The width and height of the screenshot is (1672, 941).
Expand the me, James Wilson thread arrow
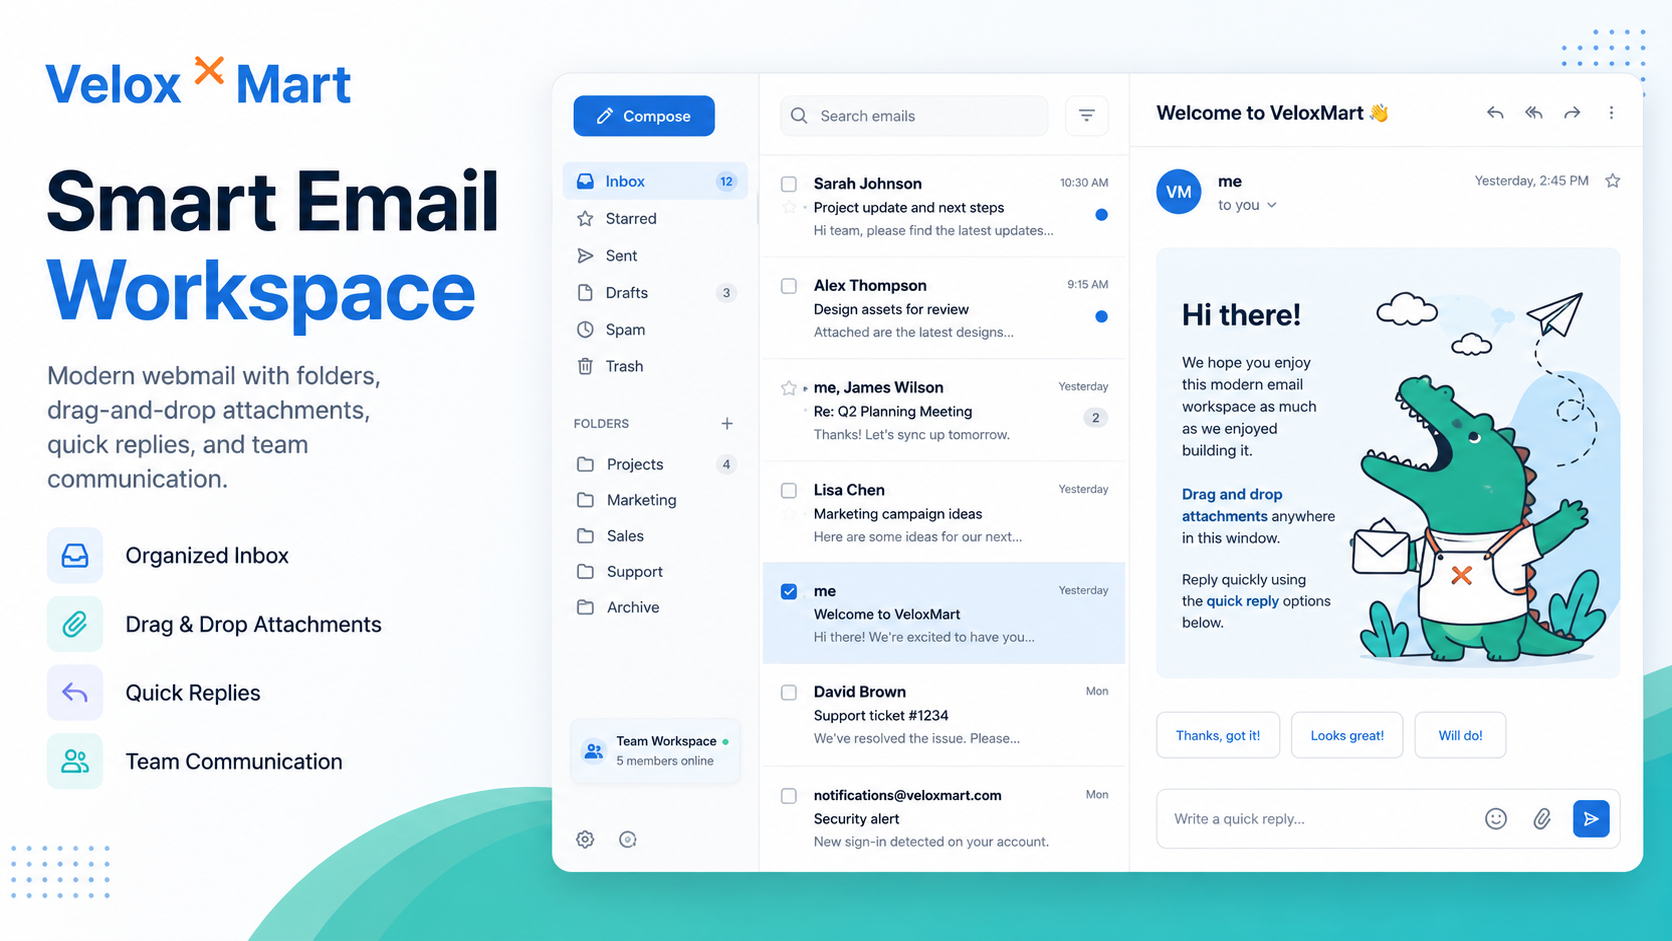pos(805,388)
